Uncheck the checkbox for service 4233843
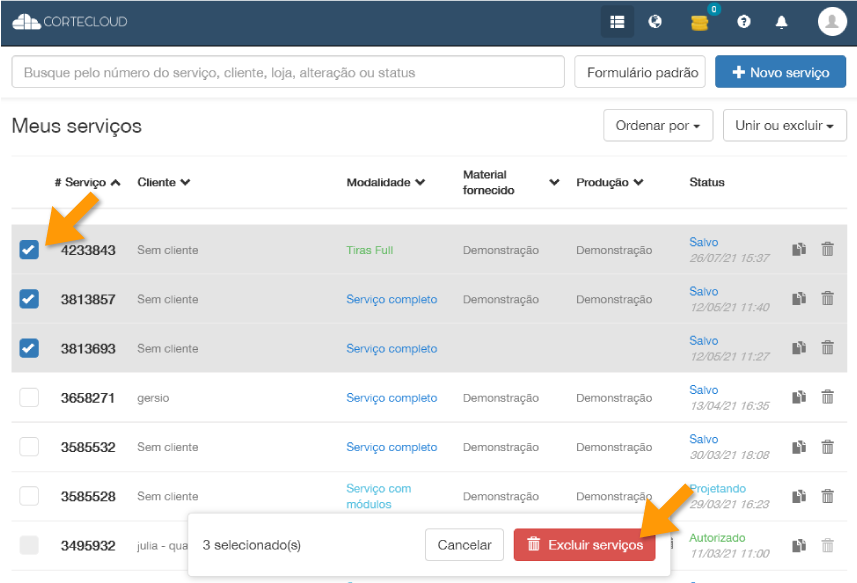 29,250
